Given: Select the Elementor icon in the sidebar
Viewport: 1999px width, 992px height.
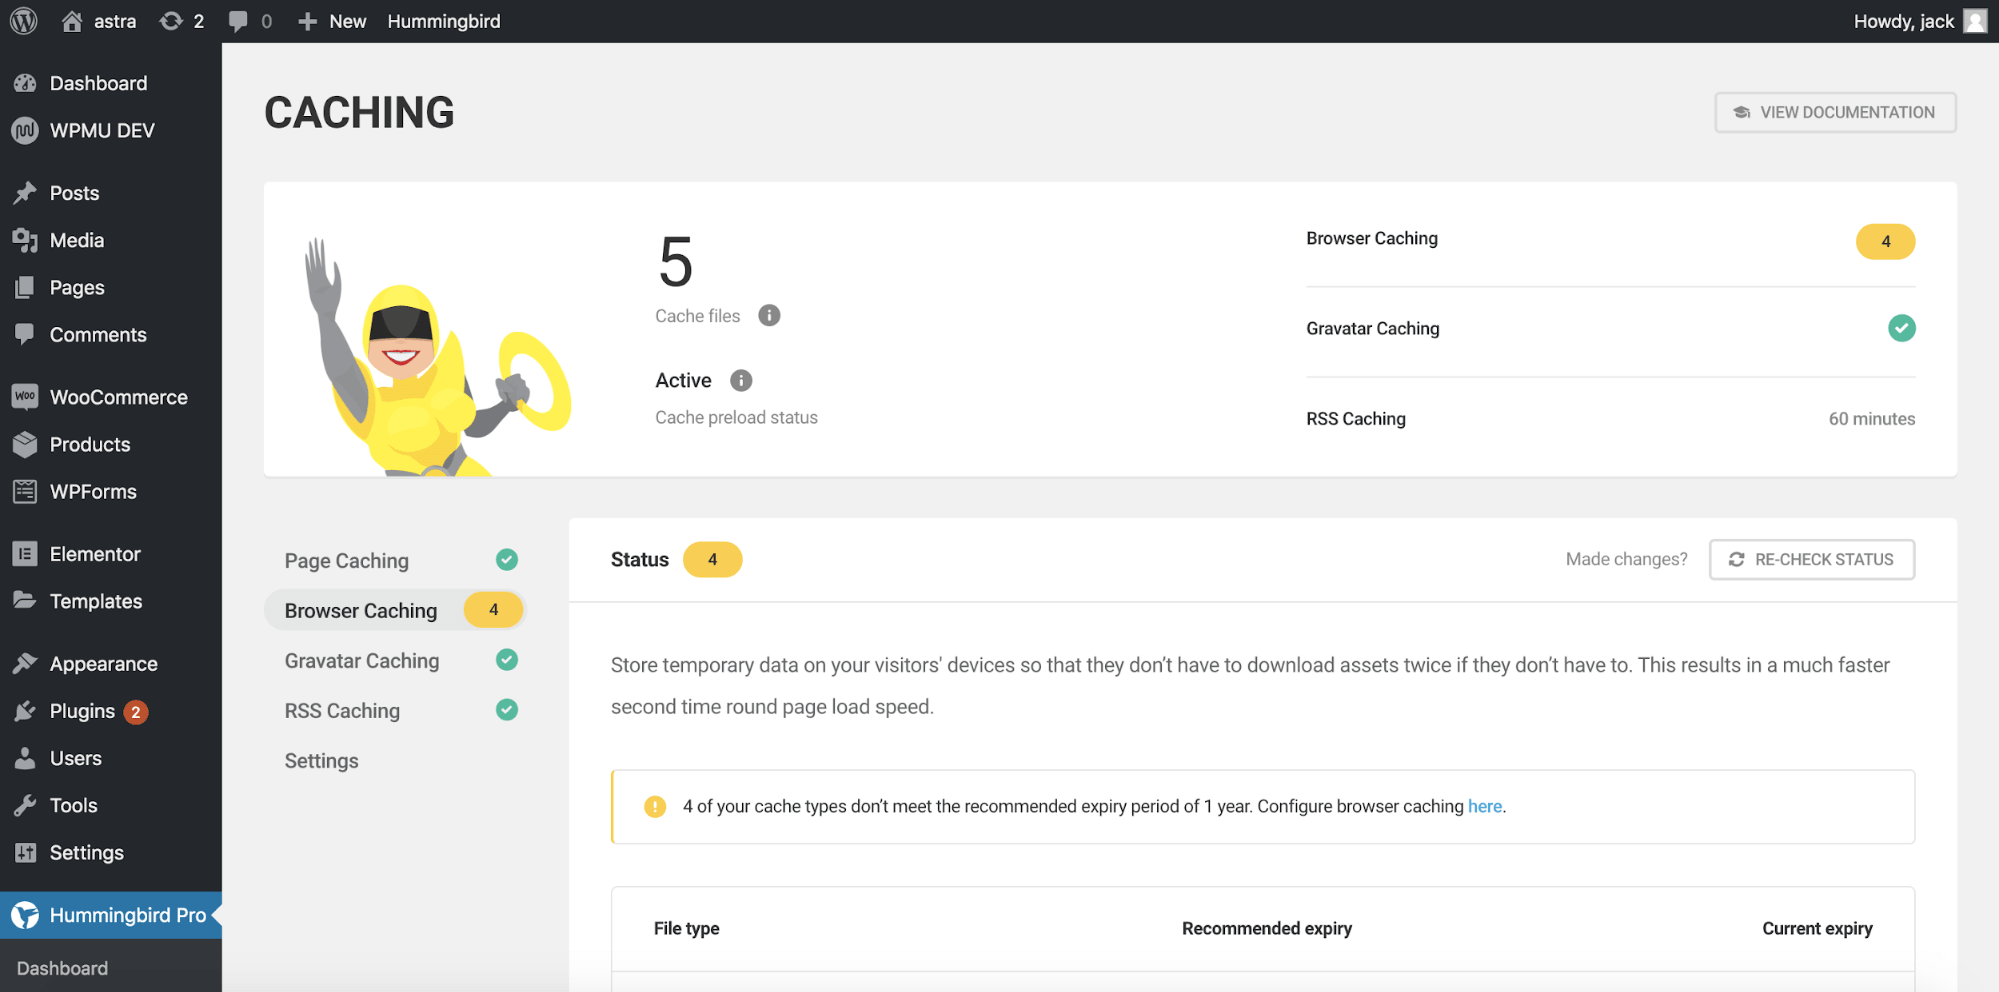Looking at the screenshot, I should 24,553.
